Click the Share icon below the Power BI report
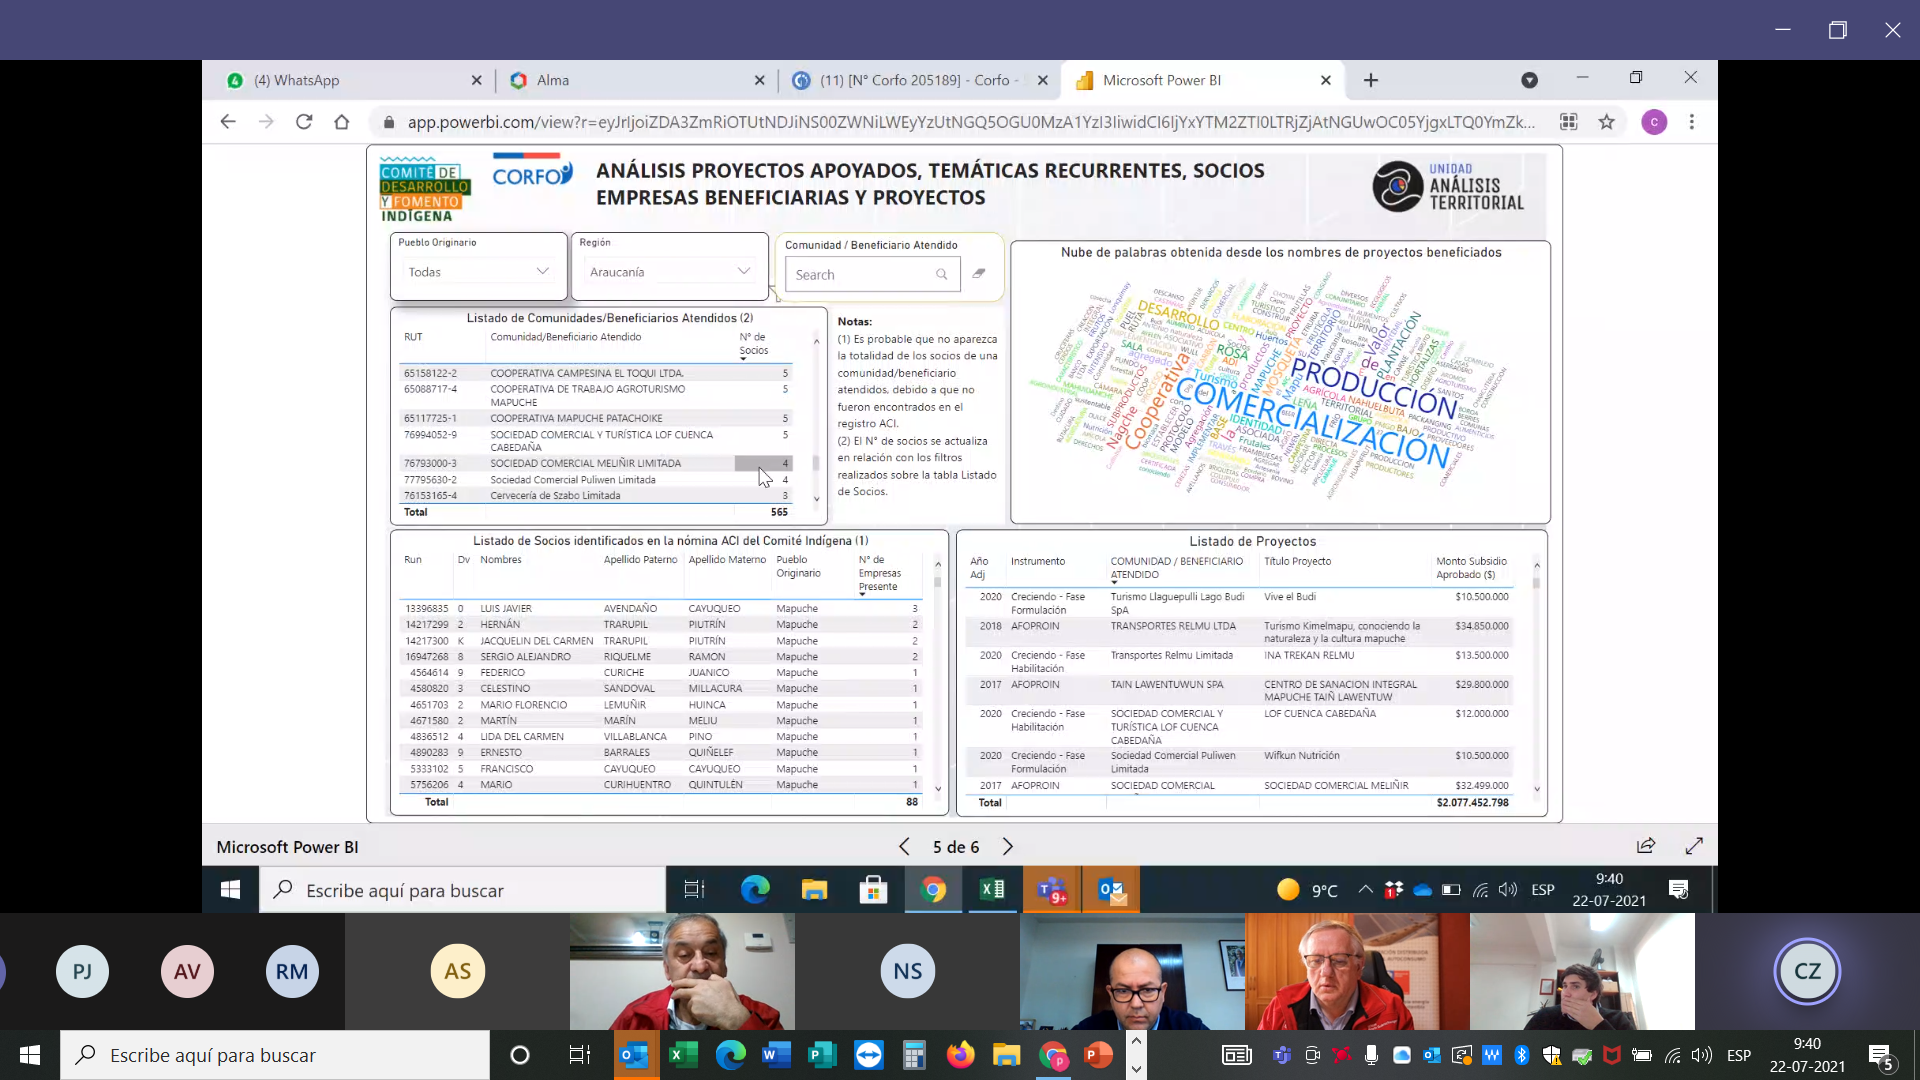Image resolution: width=1920 pixels, height=1080 pixels. pos(1645,846)
